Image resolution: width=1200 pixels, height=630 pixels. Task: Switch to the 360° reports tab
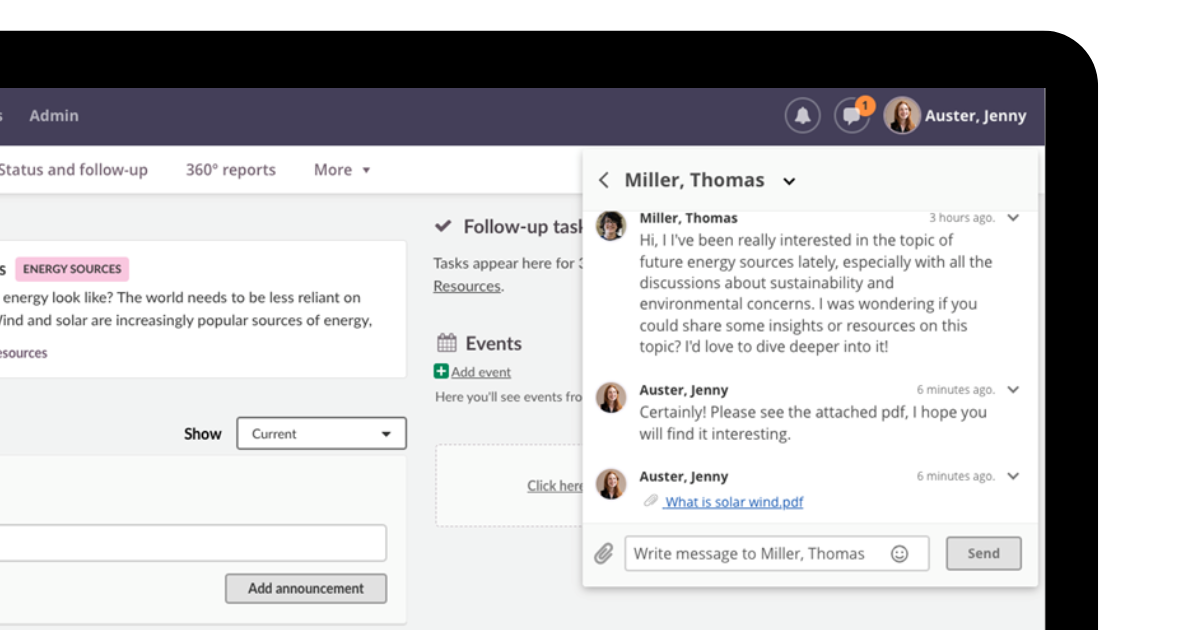pos(230,170)
